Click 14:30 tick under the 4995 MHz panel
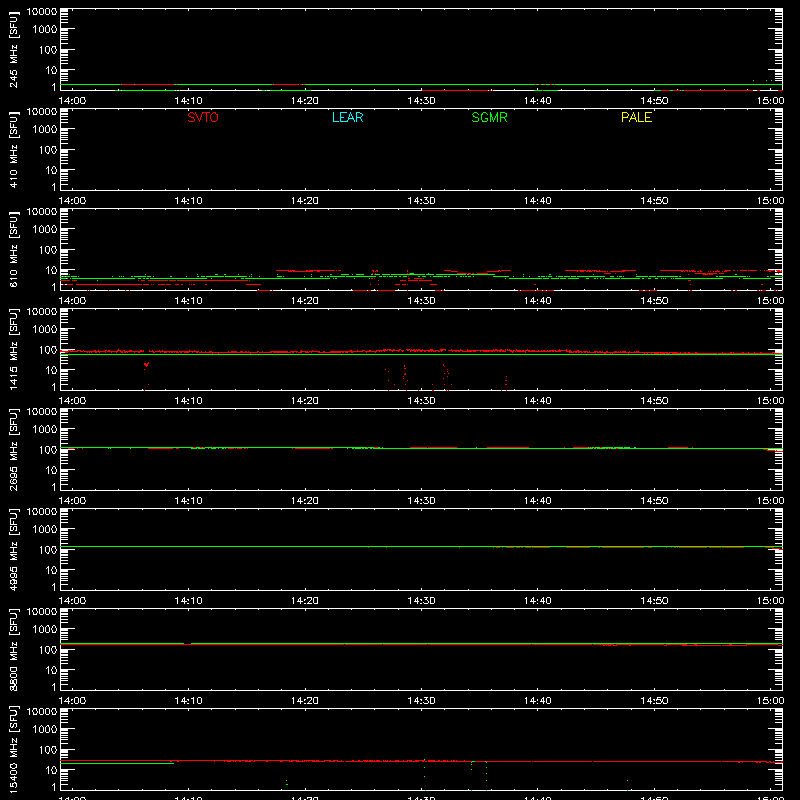 pos(421,601)
